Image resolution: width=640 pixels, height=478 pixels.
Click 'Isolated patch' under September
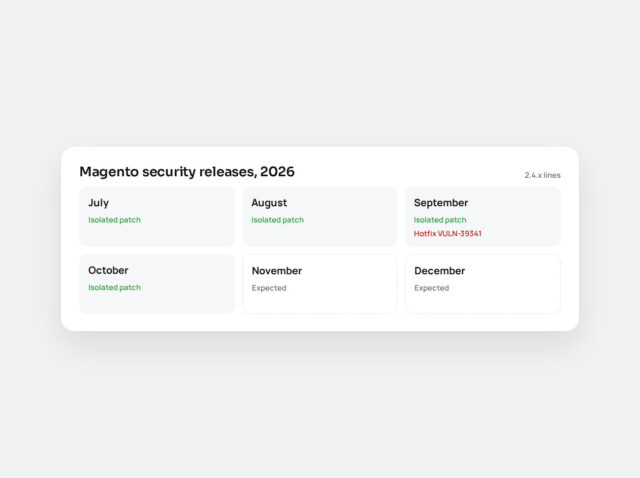point(440,220)
